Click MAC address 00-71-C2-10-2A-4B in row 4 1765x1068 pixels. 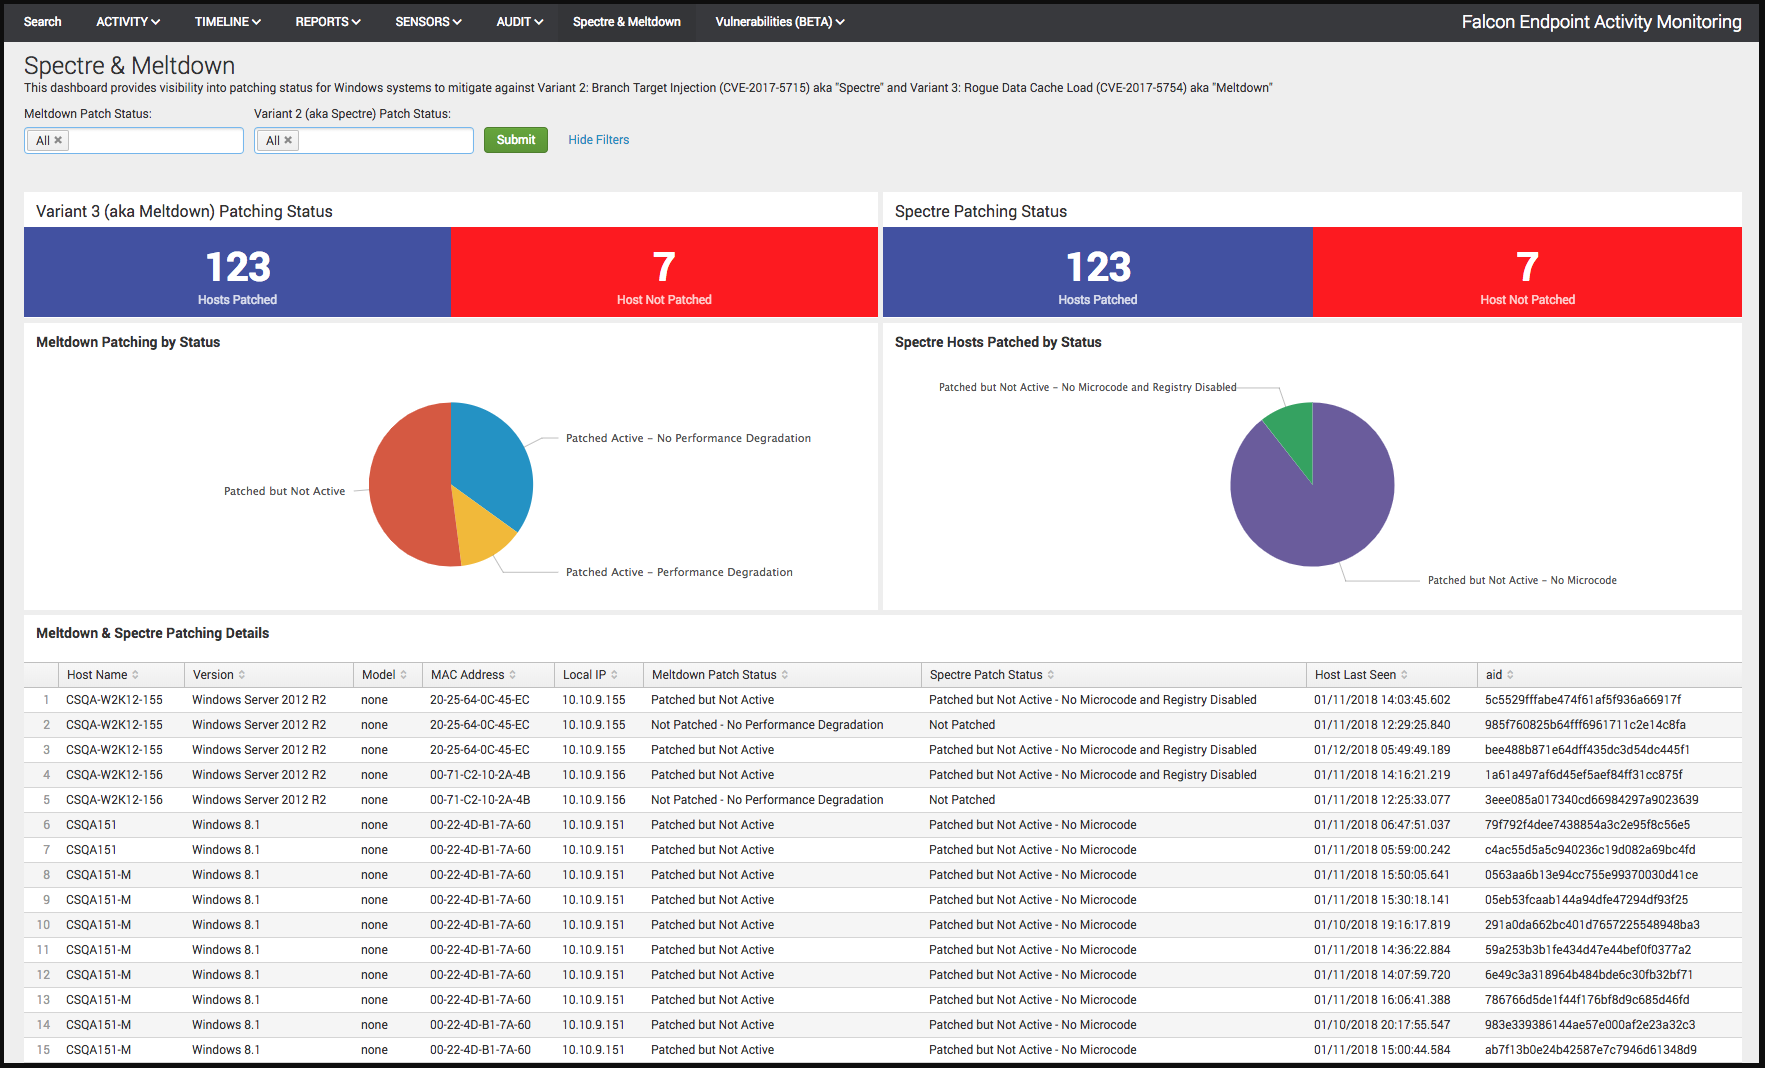coord(480,775)
